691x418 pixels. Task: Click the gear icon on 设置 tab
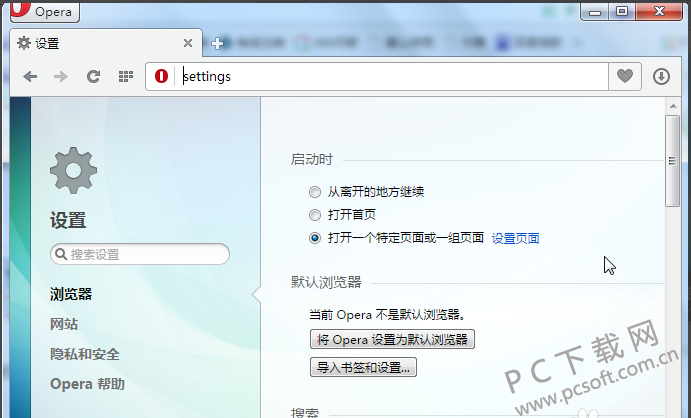coord(24,43)
